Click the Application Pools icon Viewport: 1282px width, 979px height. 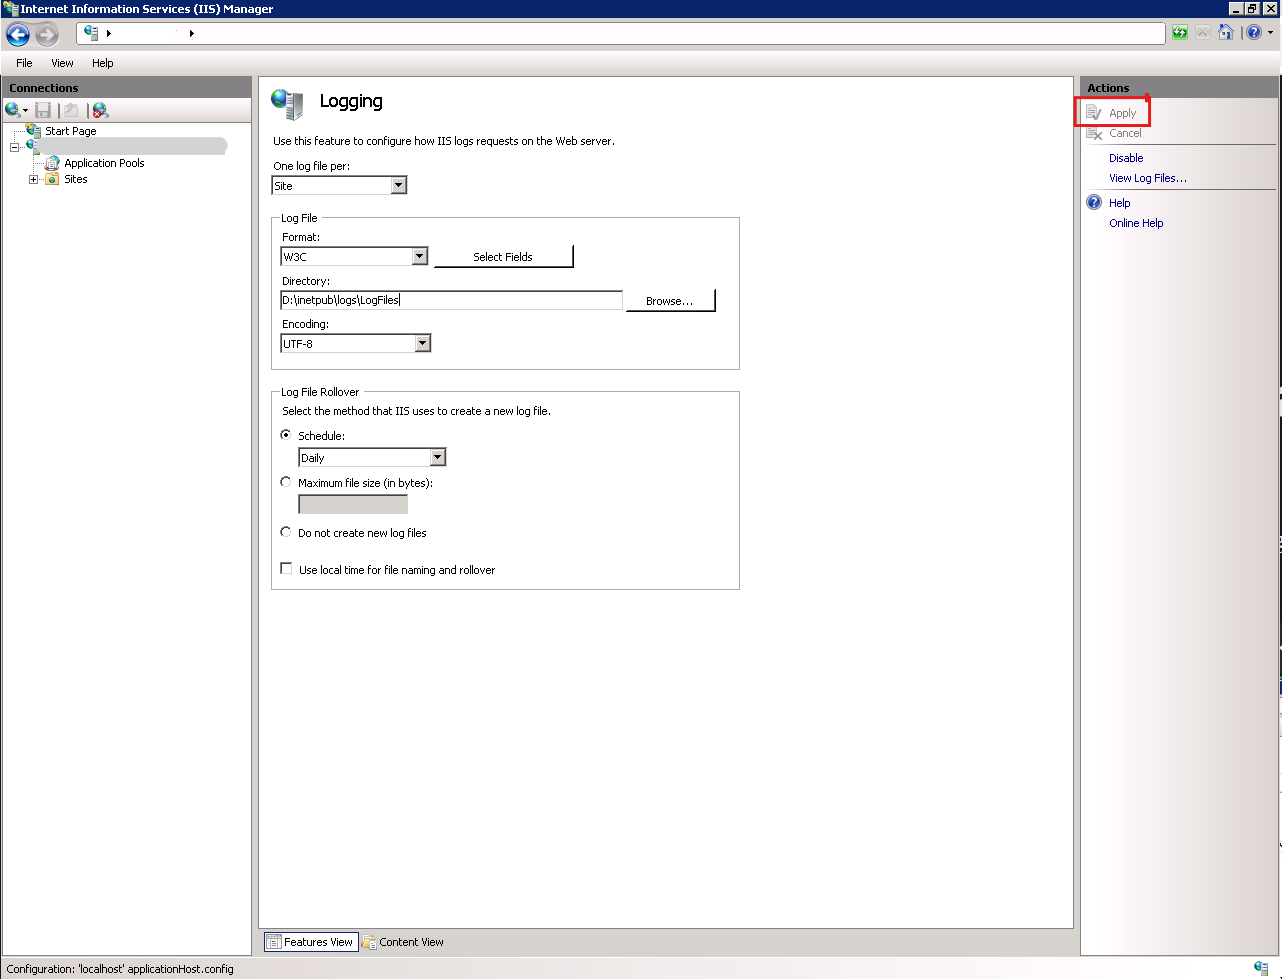(52, 163)
